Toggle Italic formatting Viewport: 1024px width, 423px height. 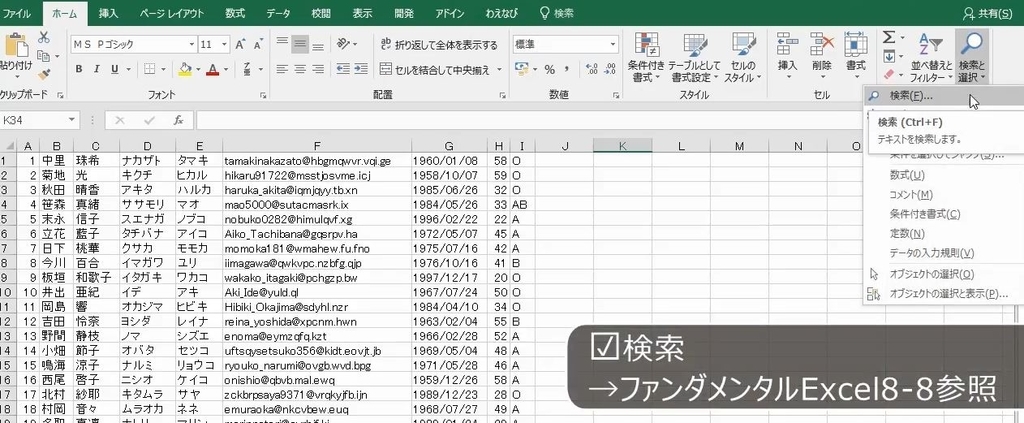97,69
